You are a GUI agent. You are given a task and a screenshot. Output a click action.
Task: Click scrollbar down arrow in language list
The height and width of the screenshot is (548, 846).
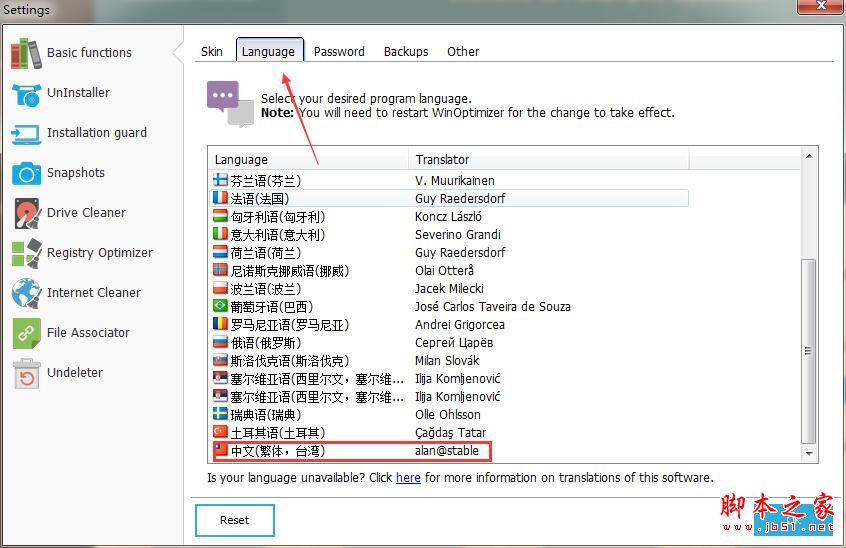point(809,453)
